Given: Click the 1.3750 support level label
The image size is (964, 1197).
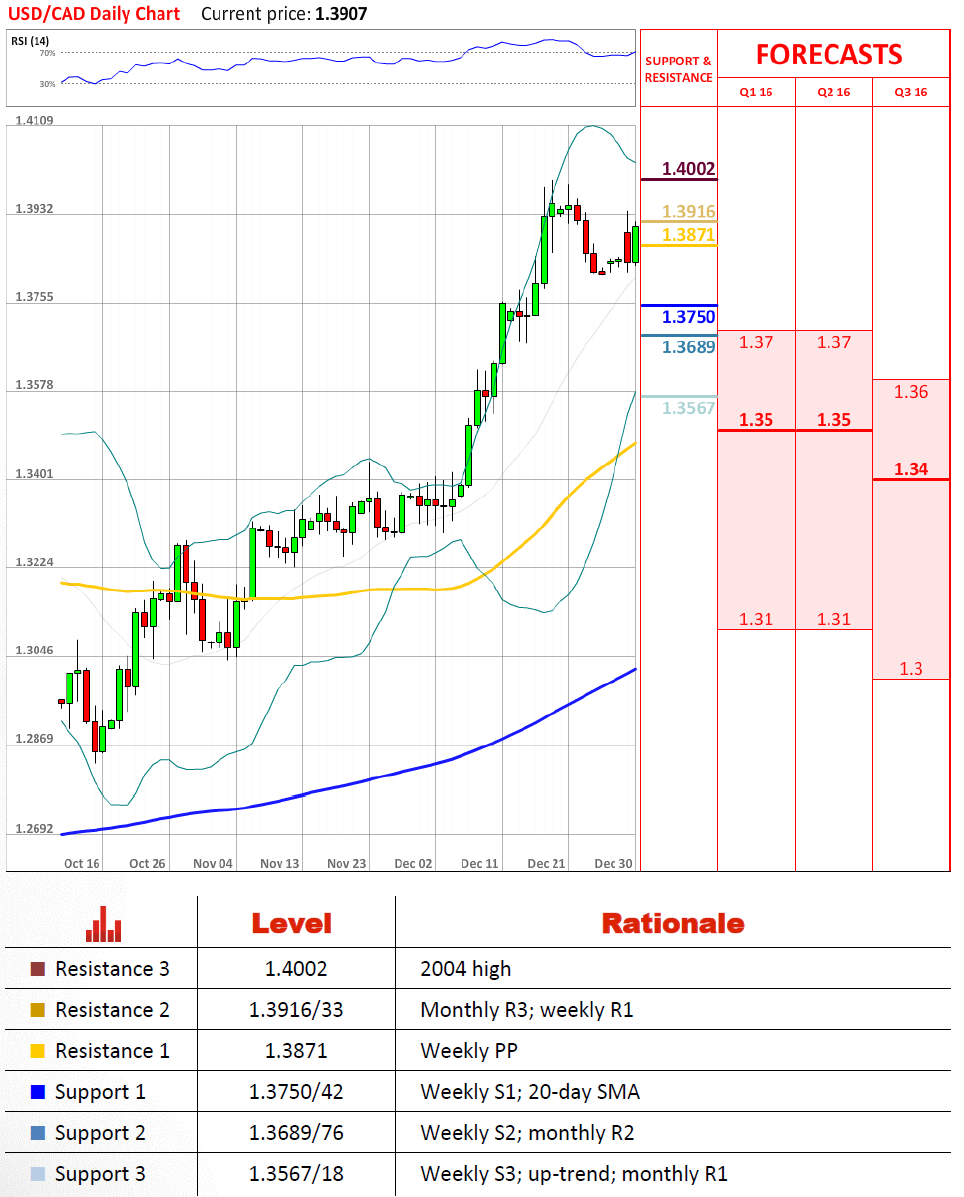Looking at the screenshot, I should tap(688, 317).
